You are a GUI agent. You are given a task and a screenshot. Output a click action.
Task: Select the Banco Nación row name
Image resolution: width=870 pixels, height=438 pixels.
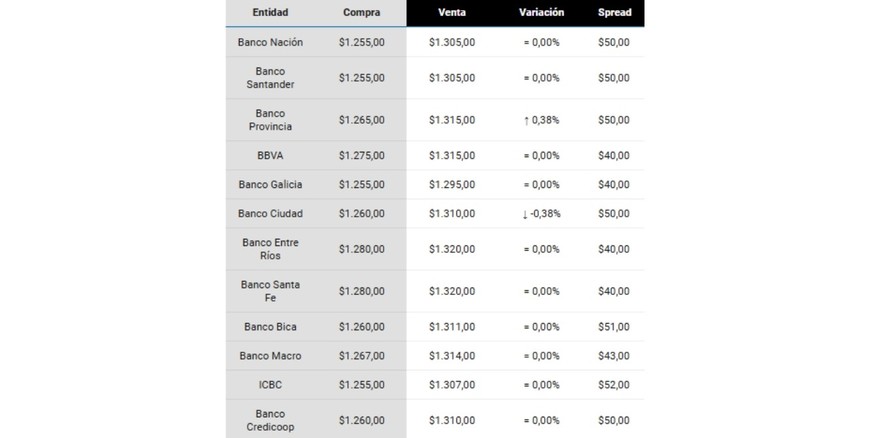click(270, 43)
